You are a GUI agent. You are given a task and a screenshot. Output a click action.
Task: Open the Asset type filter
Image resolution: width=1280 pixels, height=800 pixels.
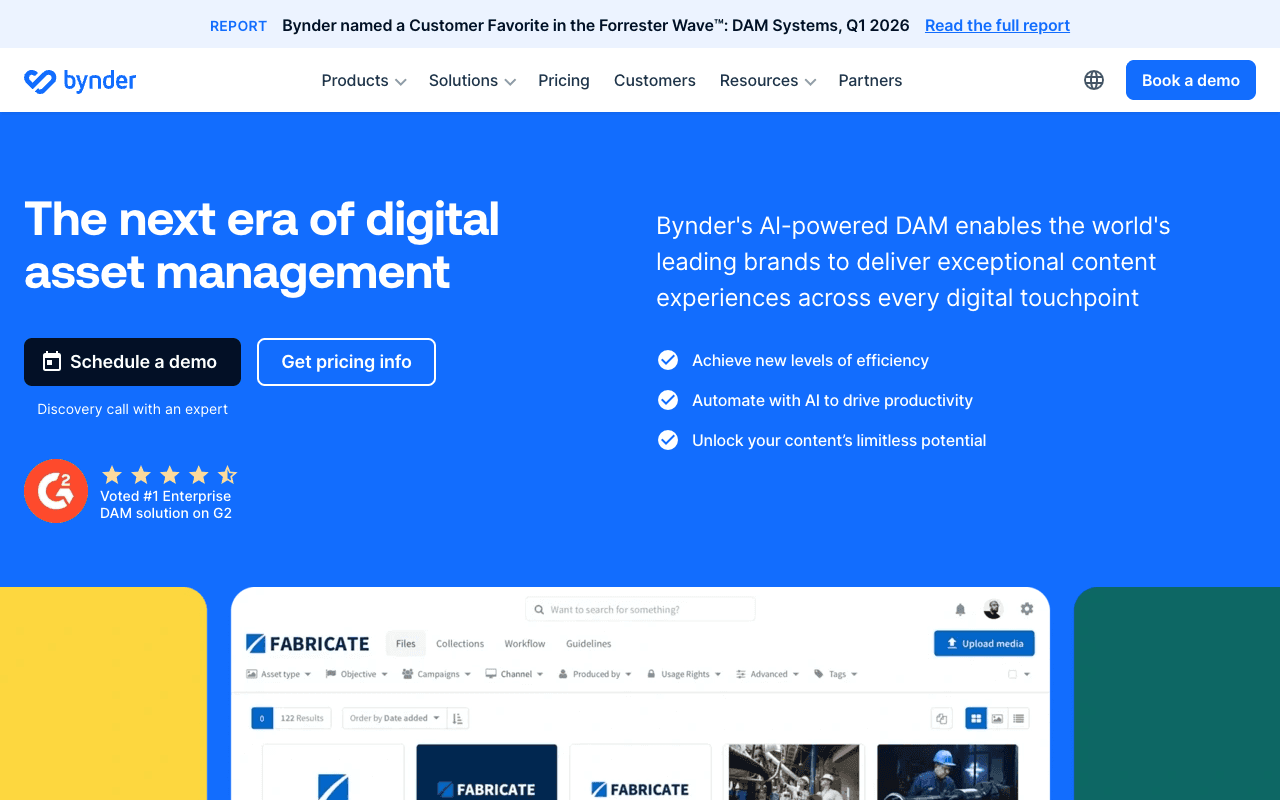click(x=279, y=674)
